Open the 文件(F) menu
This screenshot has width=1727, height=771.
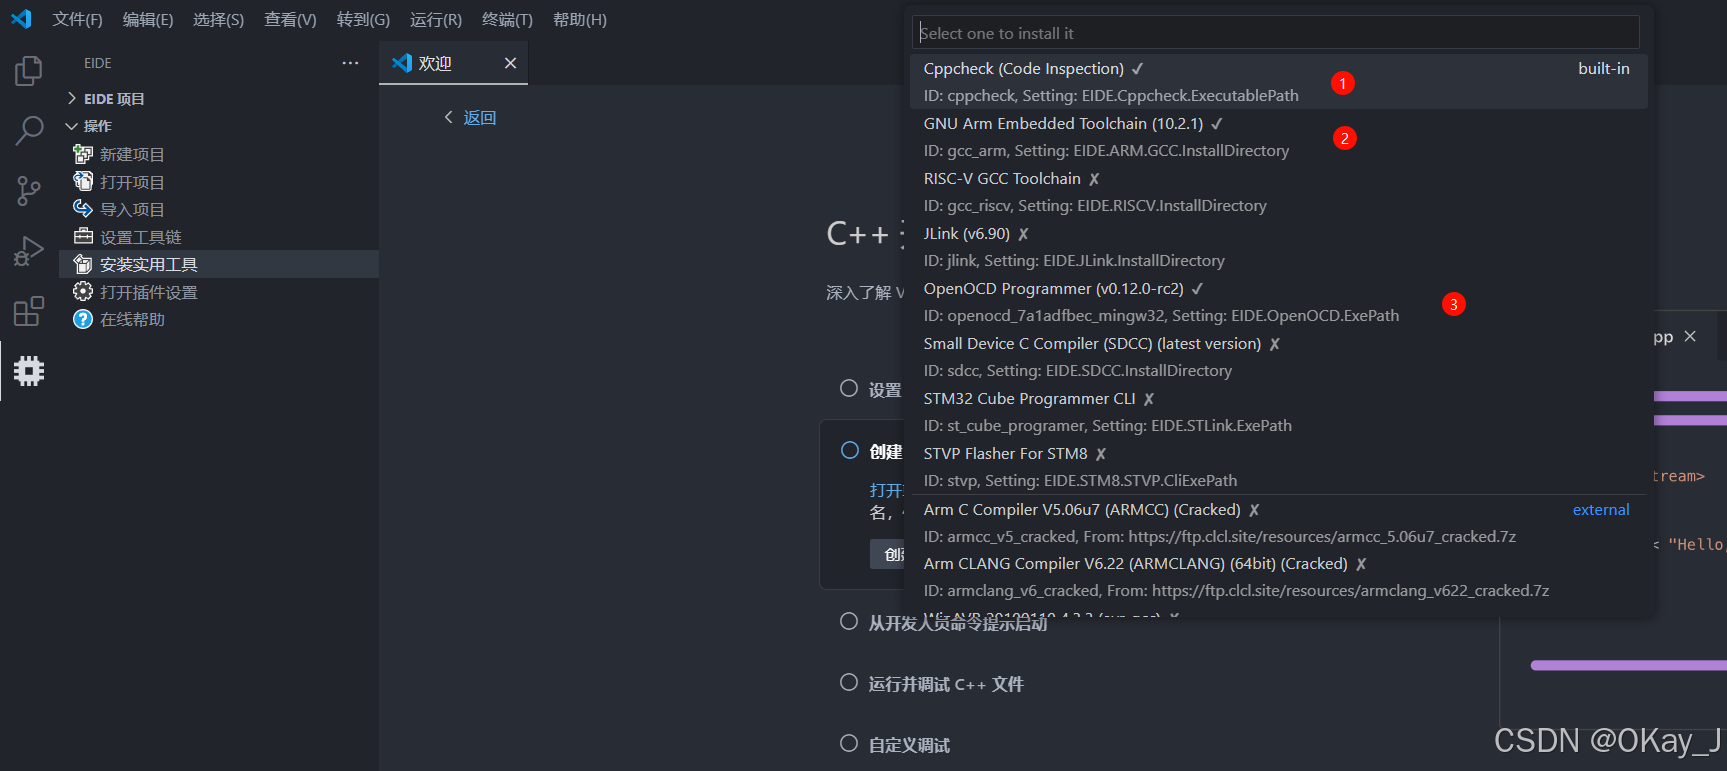[78, 20]
